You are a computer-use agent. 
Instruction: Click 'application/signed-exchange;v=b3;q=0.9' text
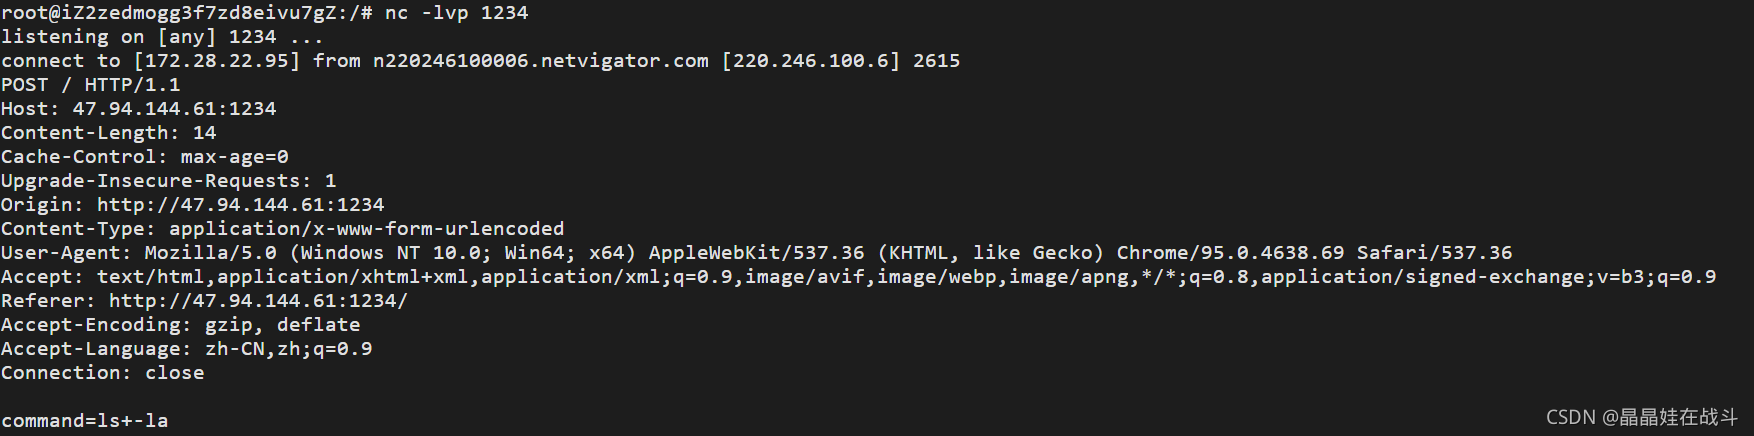1489,277
